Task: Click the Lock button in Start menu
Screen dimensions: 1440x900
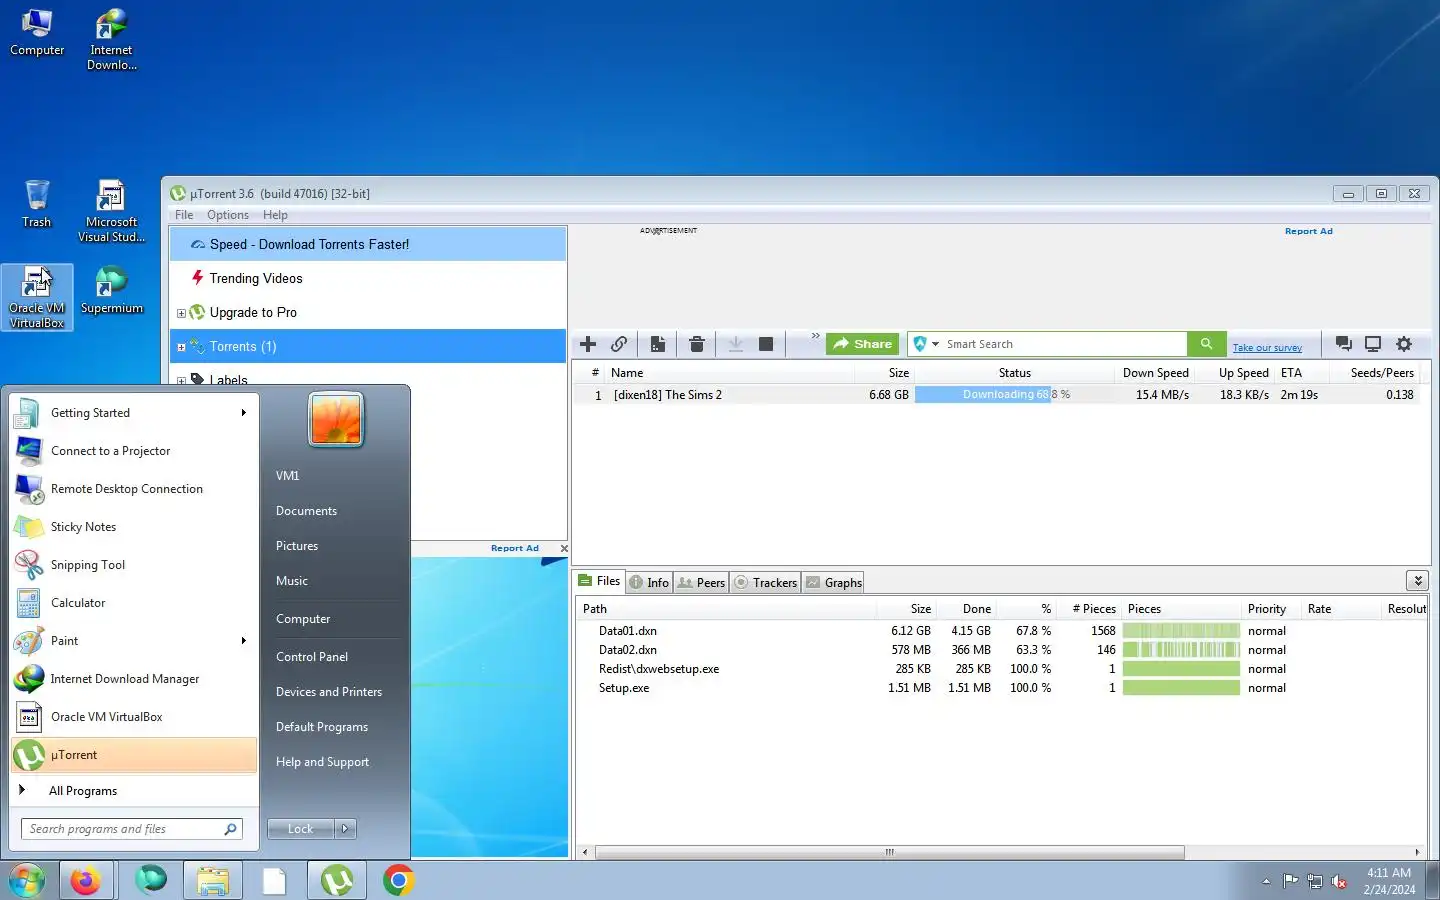Action: click(x=300, y=829)
